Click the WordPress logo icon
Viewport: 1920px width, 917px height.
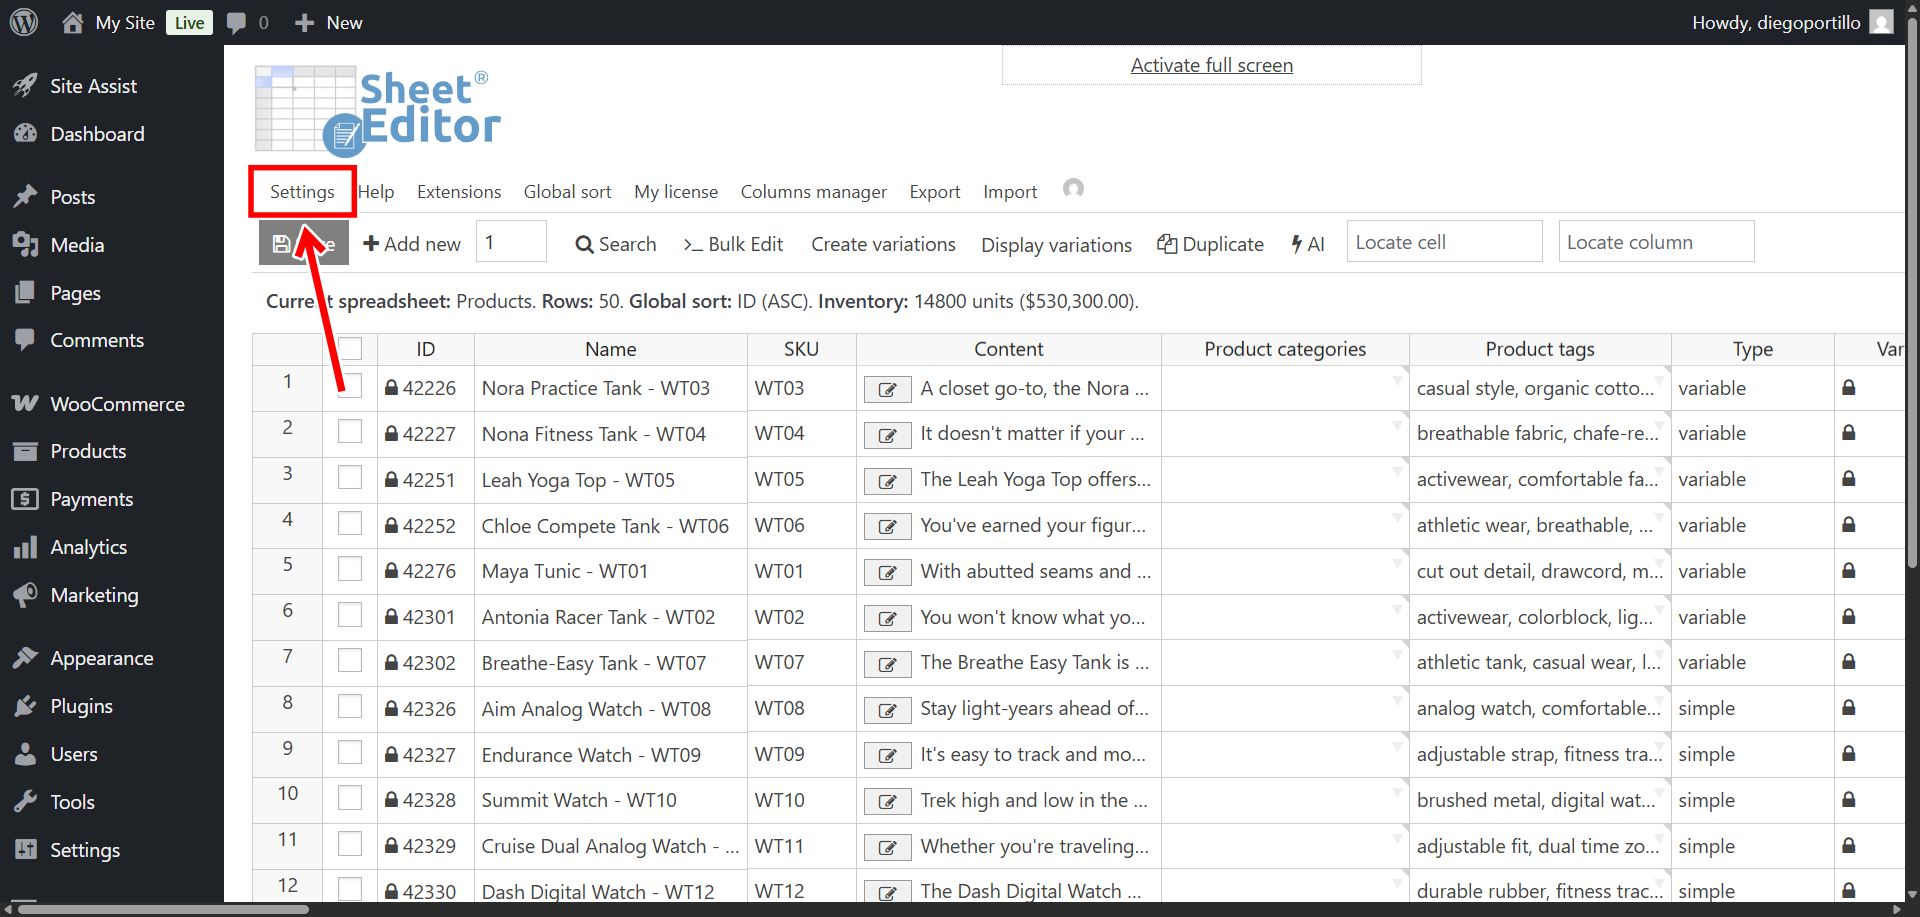pyautogui.click(x=24, y=22)
